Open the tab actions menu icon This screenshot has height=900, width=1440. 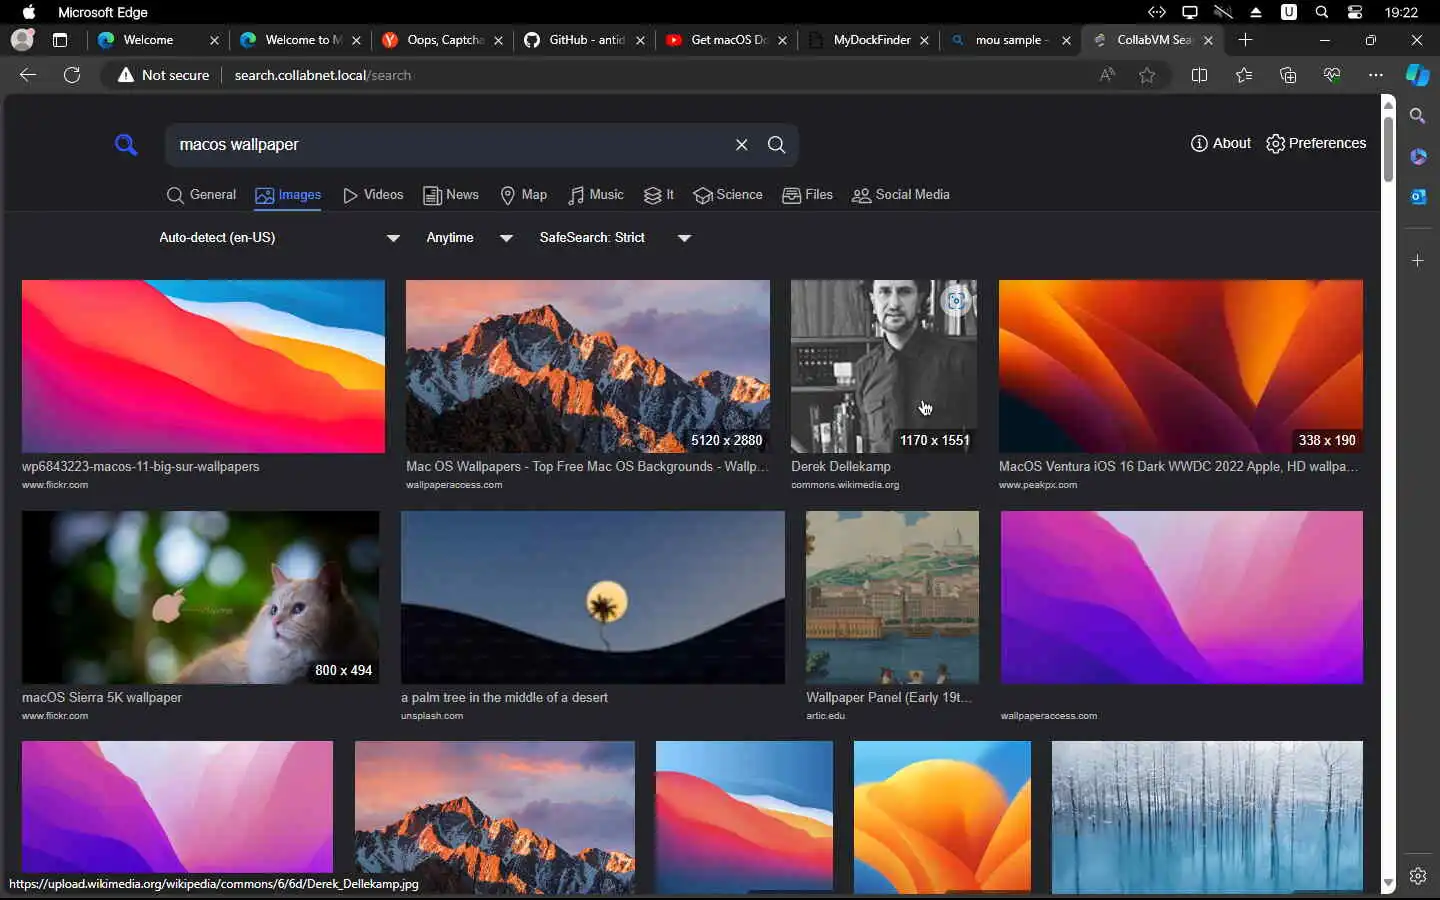[x=60, y=40]
